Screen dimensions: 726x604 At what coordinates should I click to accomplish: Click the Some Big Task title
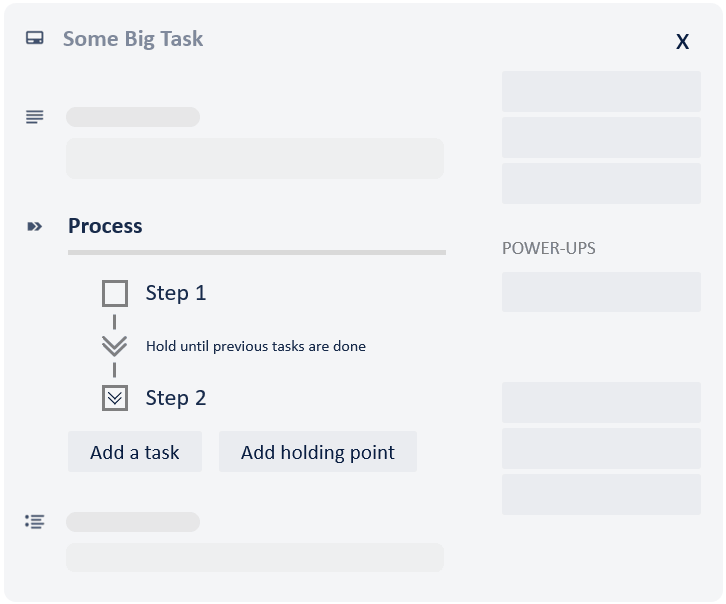(133, 39)
